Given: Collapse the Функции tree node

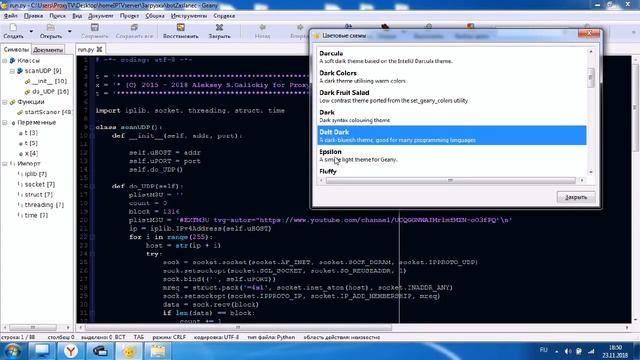Looking at the screenshot, I should click(5, 102).
